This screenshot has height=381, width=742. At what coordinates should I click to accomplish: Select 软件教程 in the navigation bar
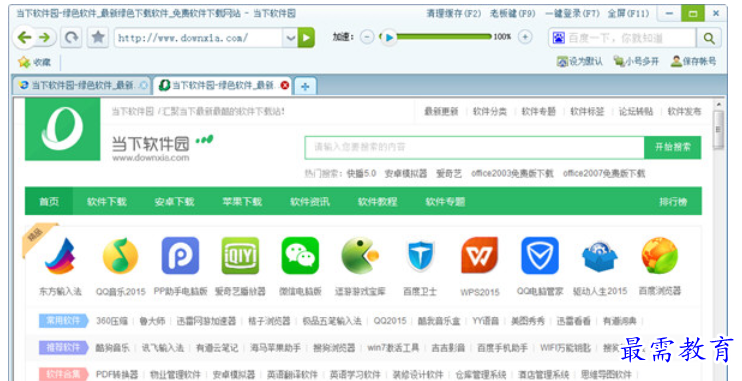(377, 202)
